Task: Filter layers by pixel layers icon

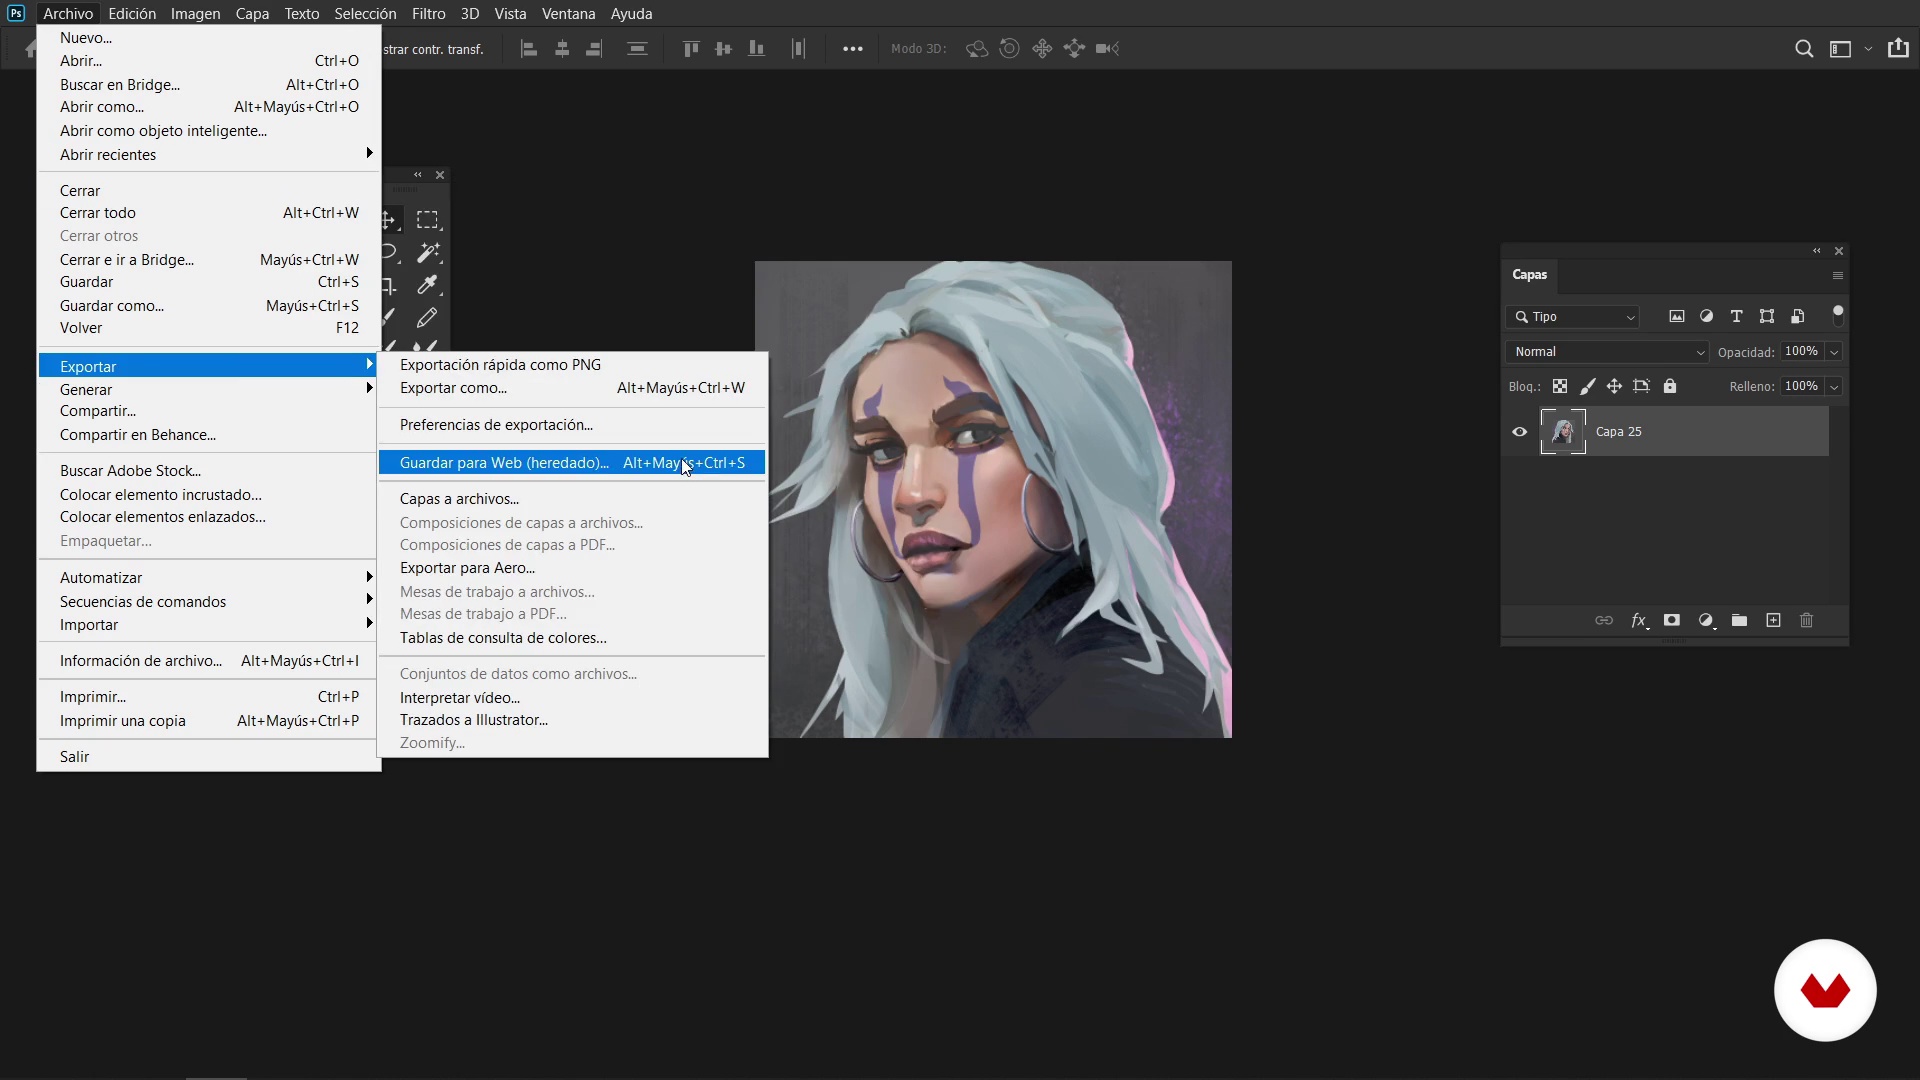Action: (1677, 316)
